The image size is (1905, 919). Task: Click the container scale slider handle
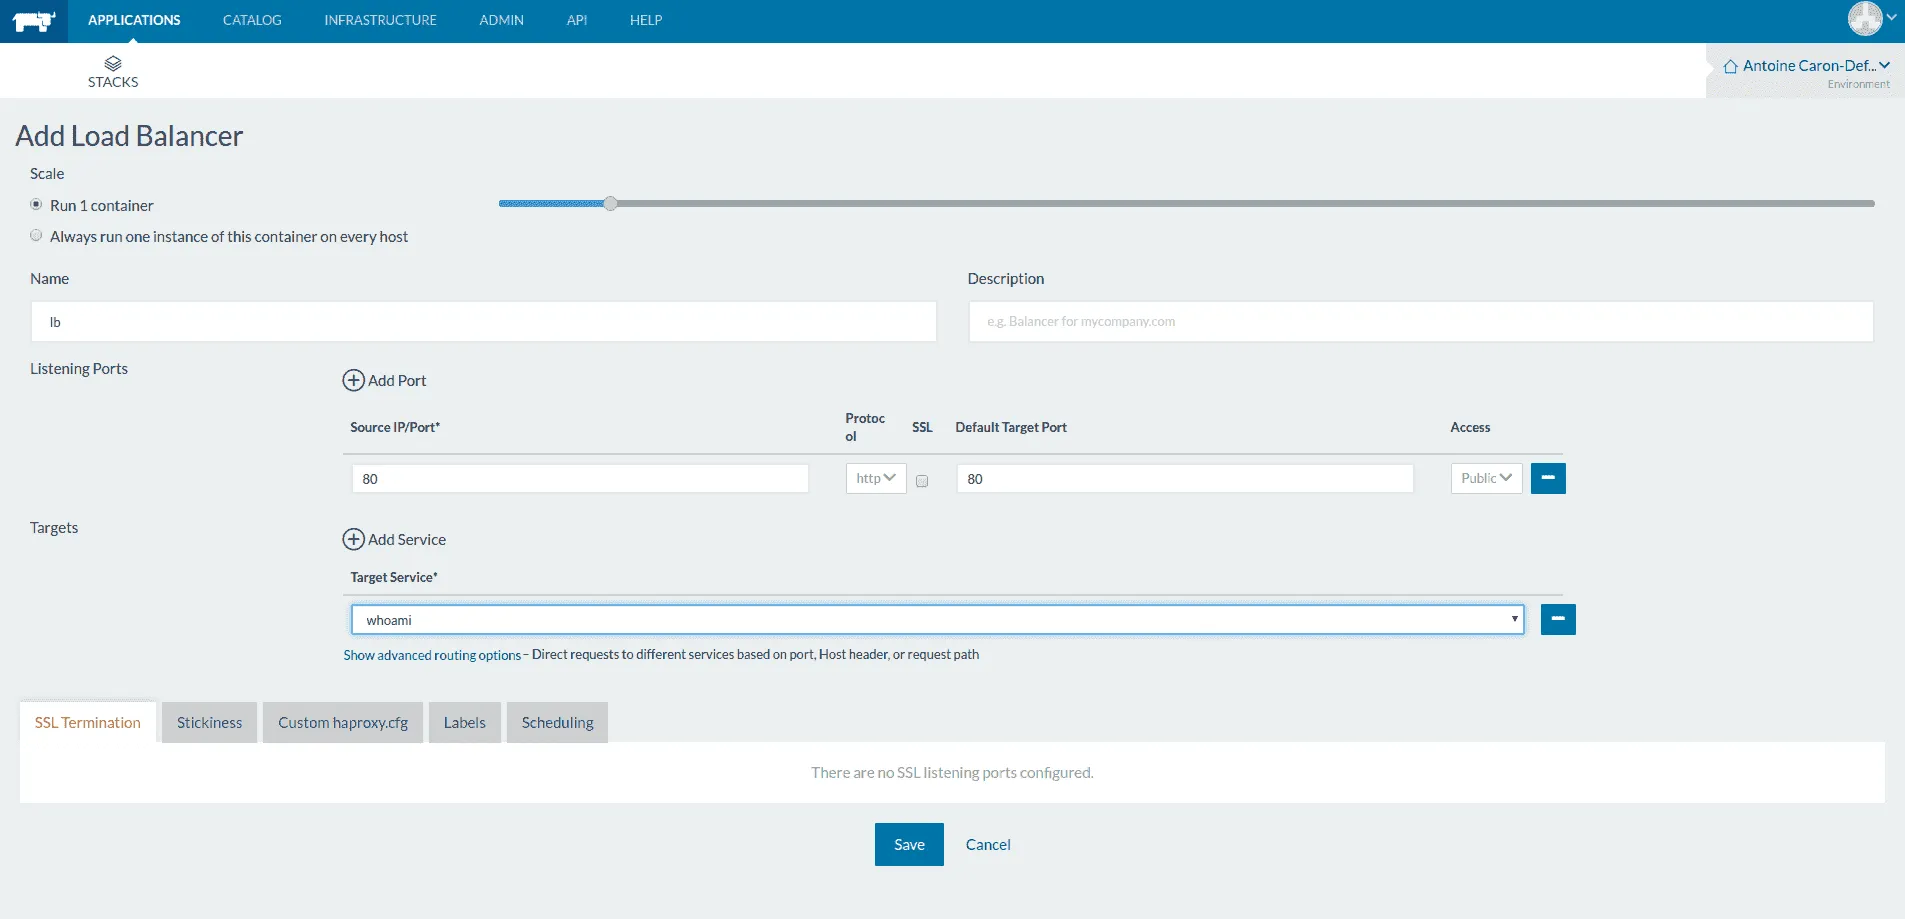point(610,203)
